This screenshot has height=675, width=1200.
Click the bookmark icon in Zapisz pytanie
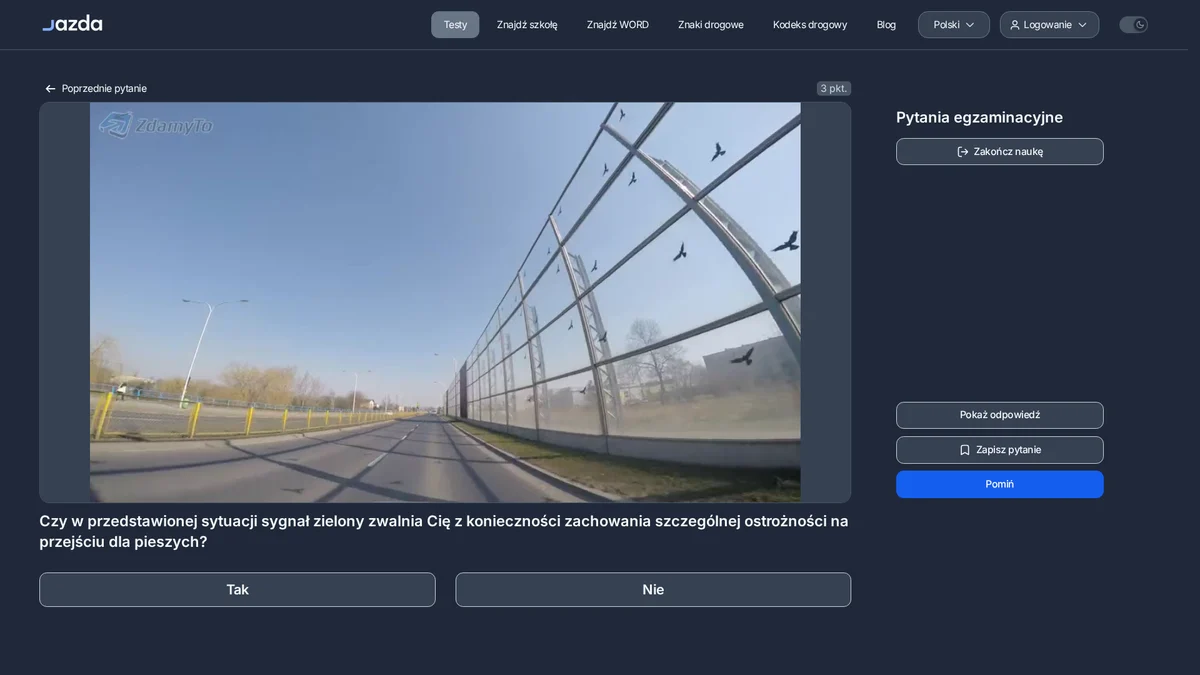[965, 450]
